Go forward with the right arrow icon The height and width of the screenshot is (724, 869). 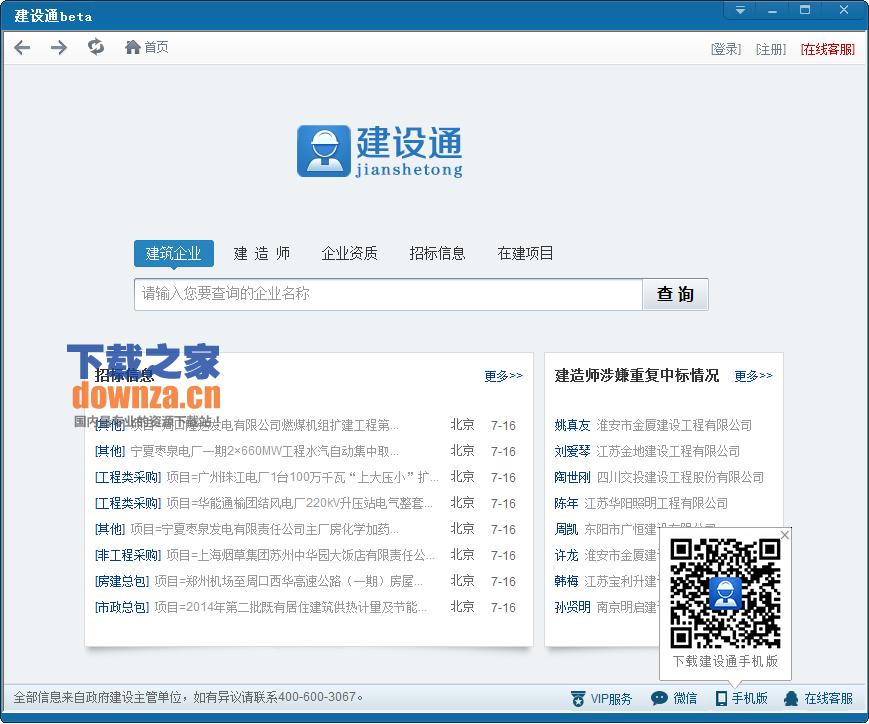(x=59, y=48)
